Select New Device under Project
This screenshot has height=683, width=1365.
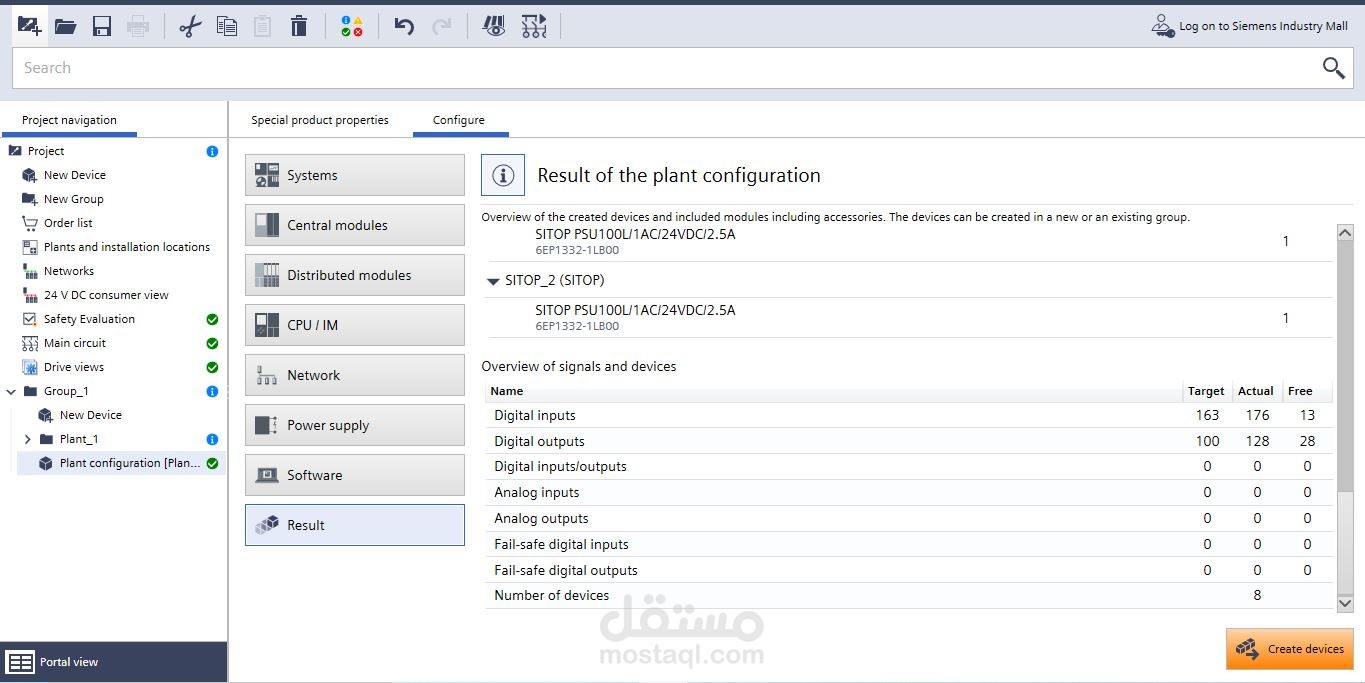coord(75,175)
